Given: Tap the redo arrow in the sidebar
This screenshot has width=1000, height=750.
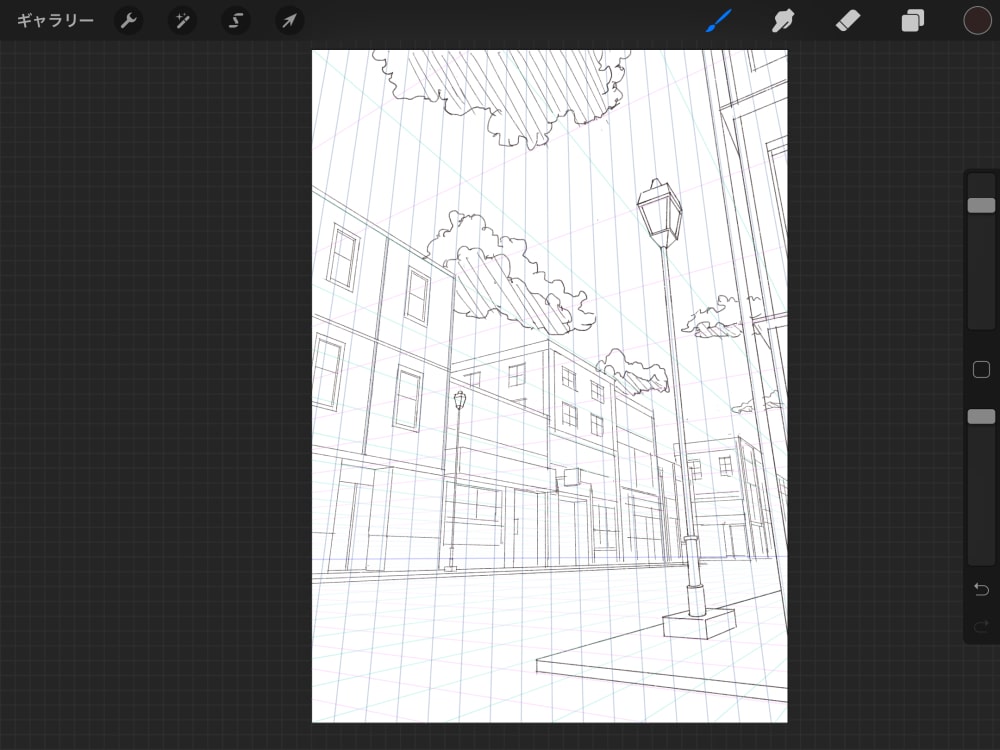Looking at the screenshot, I should pyautogui.click(x=981, y=627).
